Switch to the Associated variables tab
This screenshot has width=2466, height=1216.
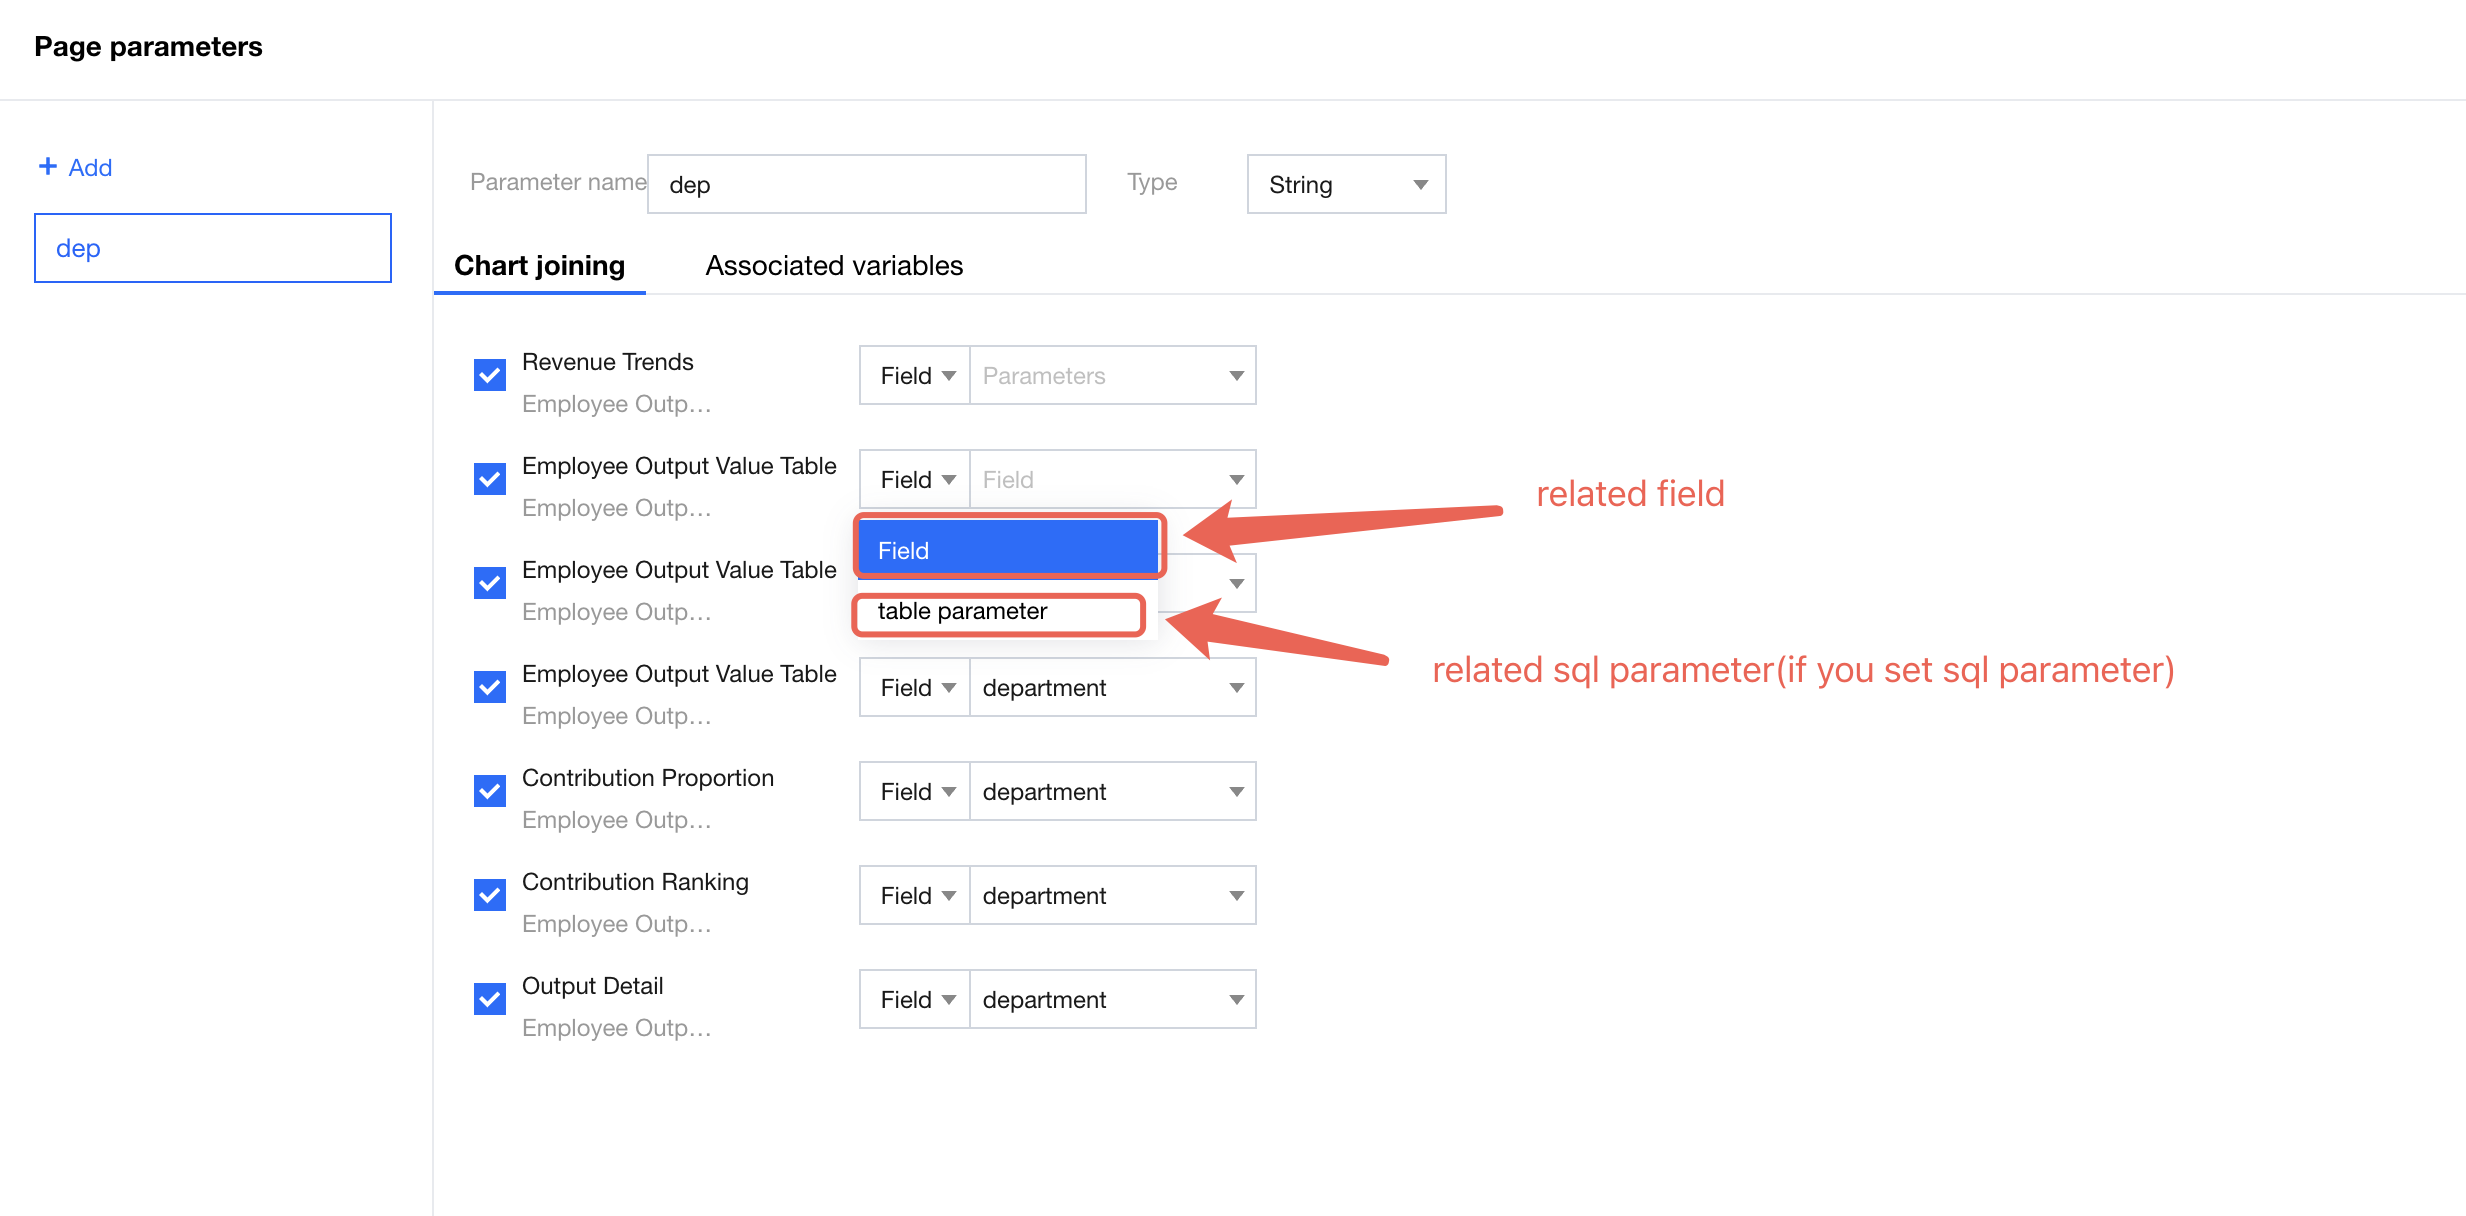834,266
